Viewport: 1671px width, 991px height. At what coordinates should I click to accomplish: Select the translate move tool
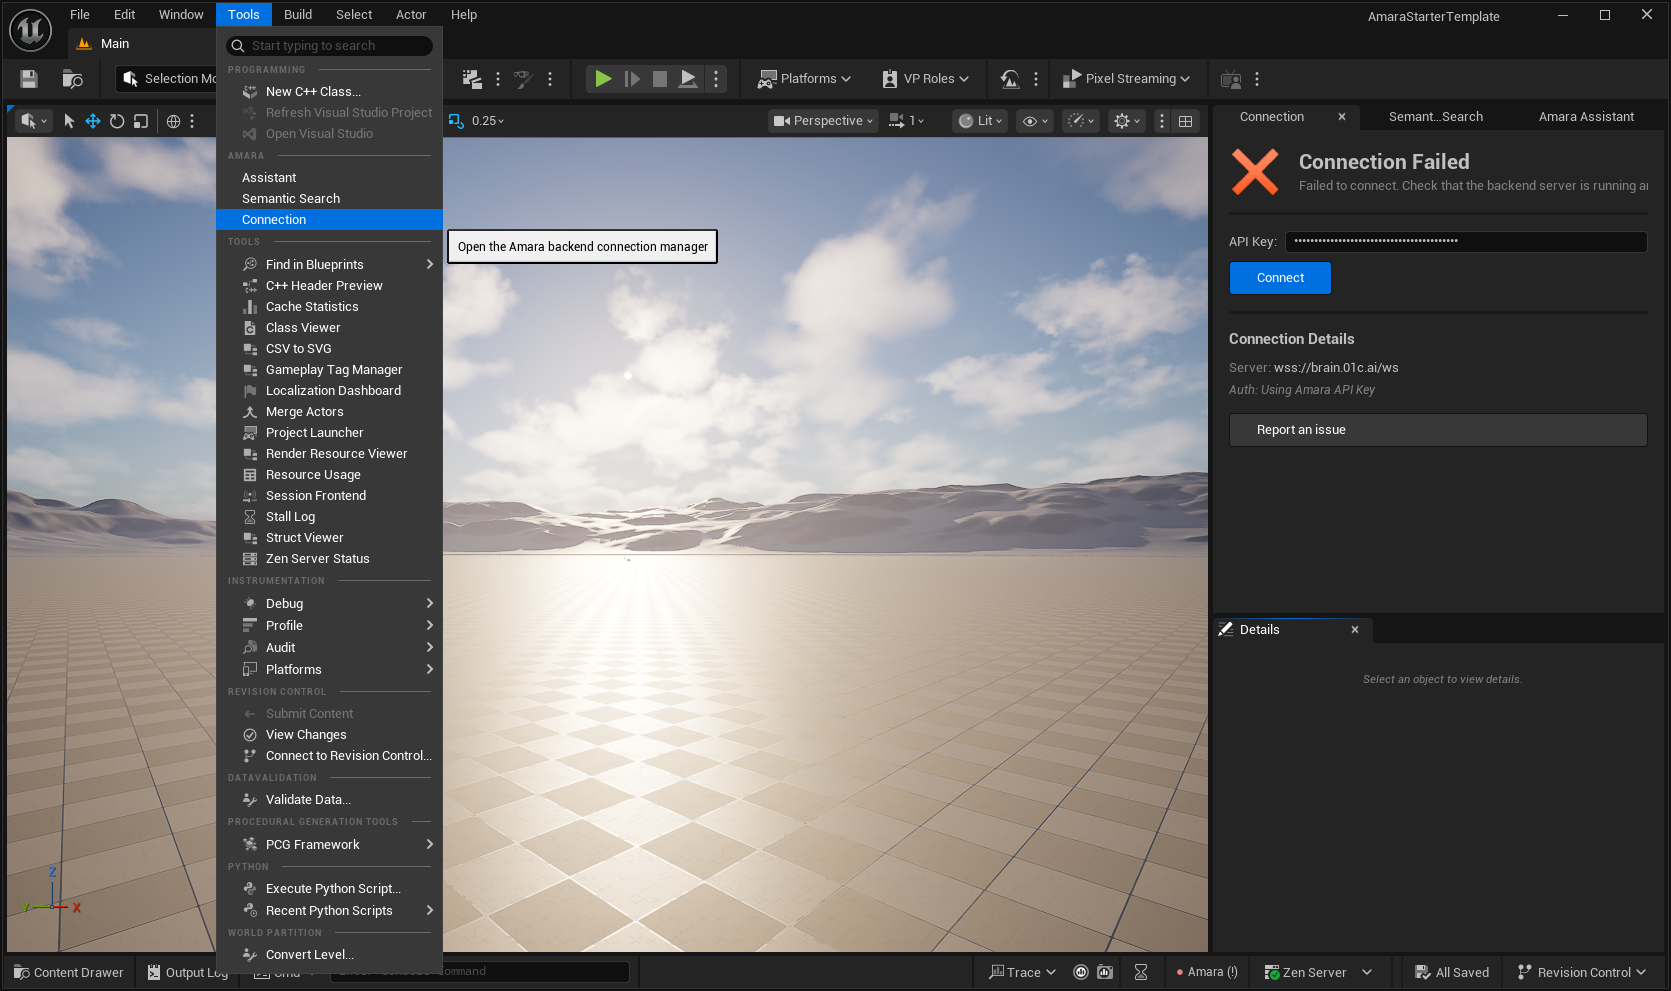point(93,121)
